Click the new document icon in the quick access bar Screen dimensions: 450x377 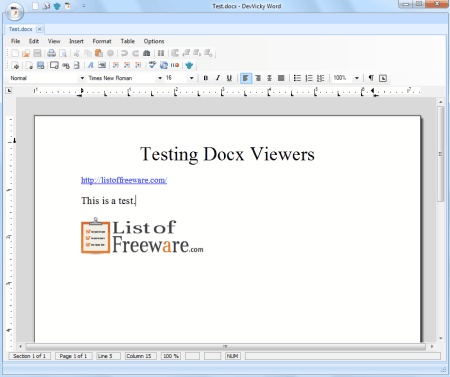pos(35,6)
